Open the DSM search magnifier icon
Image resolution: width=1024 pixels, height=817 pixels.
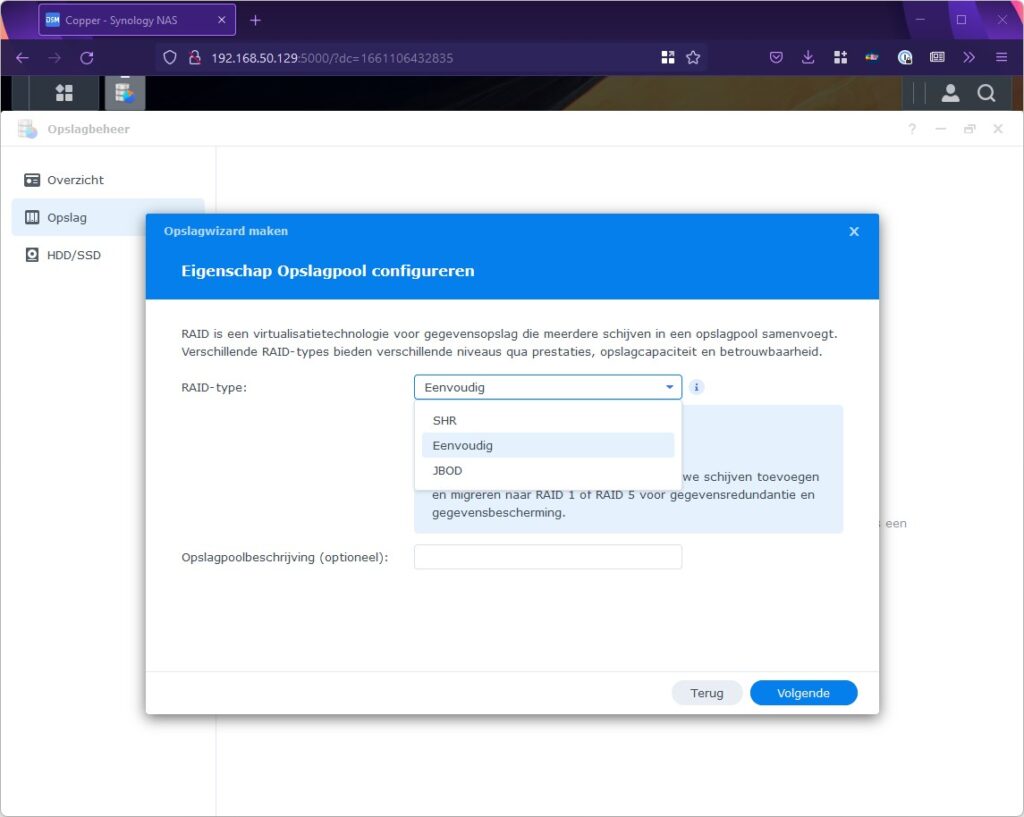pos(986,93)
